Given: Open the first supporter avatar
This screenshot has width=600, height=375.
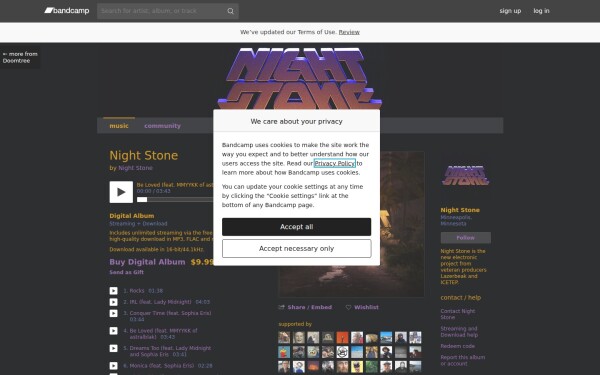Looking at the screenshot, I should (284, 338).
